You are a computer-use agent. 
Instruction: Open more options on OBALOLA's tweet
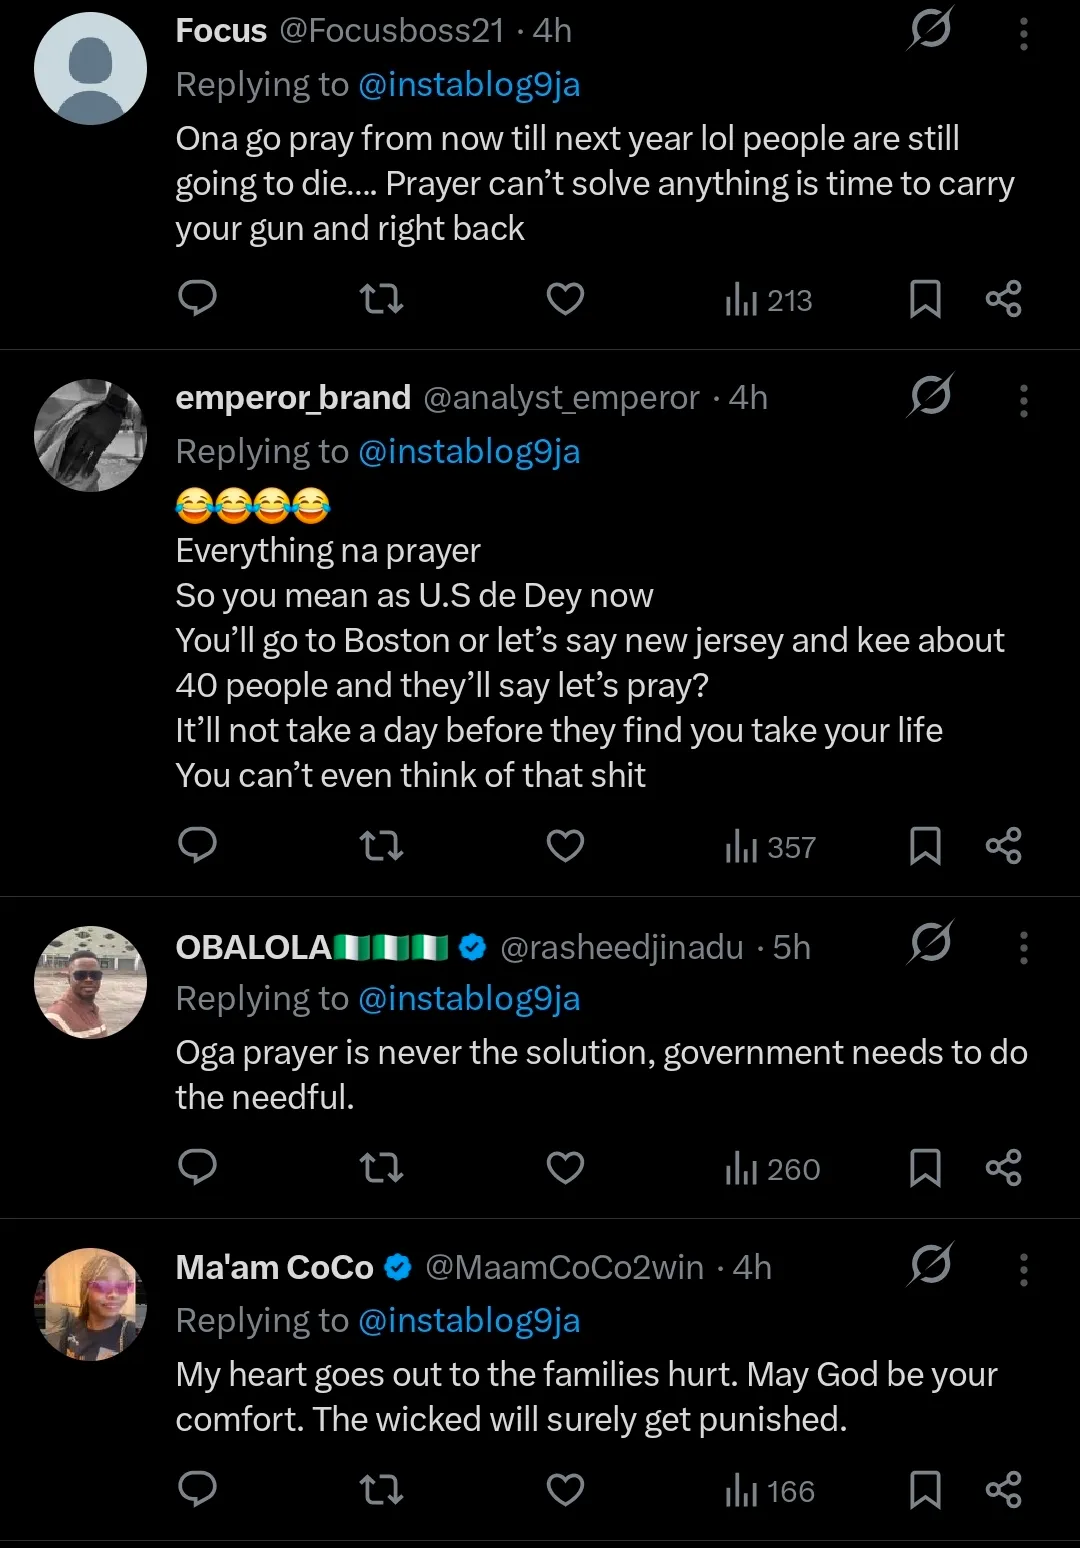pyautogui.click(x=1023, y=947)
